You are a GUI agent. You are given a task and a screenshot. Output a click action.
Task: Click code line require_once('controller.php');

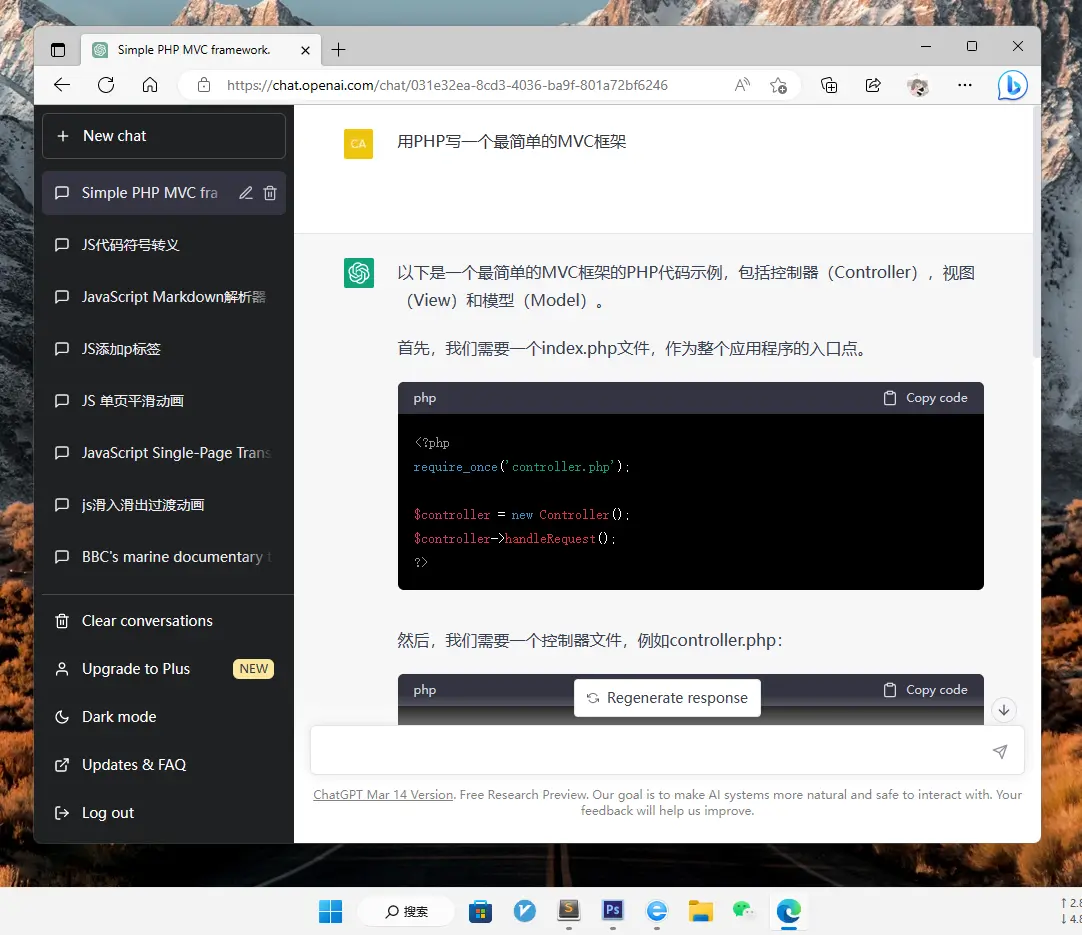tap(521, 467)
